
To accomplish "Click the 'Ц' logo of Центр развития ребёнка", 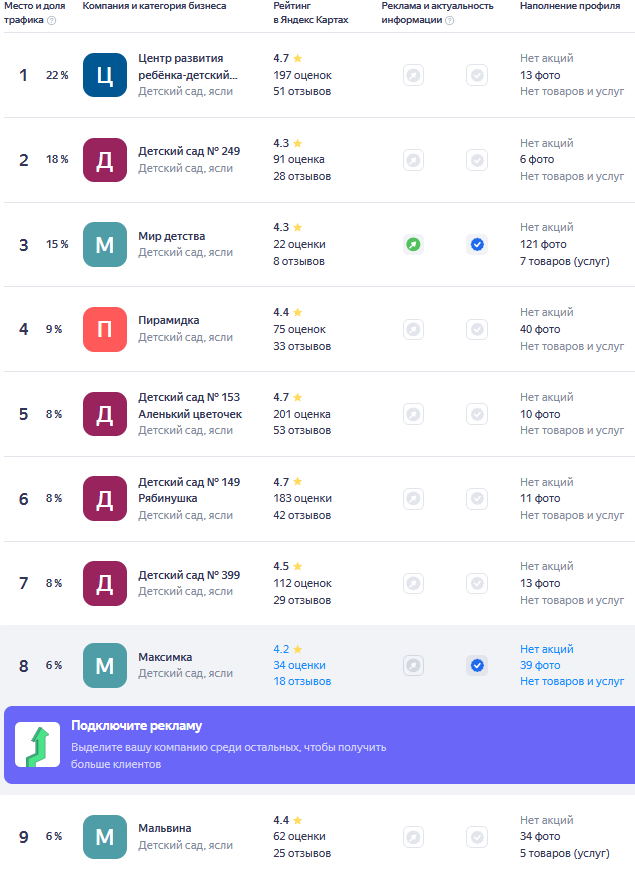I will 105,75.
